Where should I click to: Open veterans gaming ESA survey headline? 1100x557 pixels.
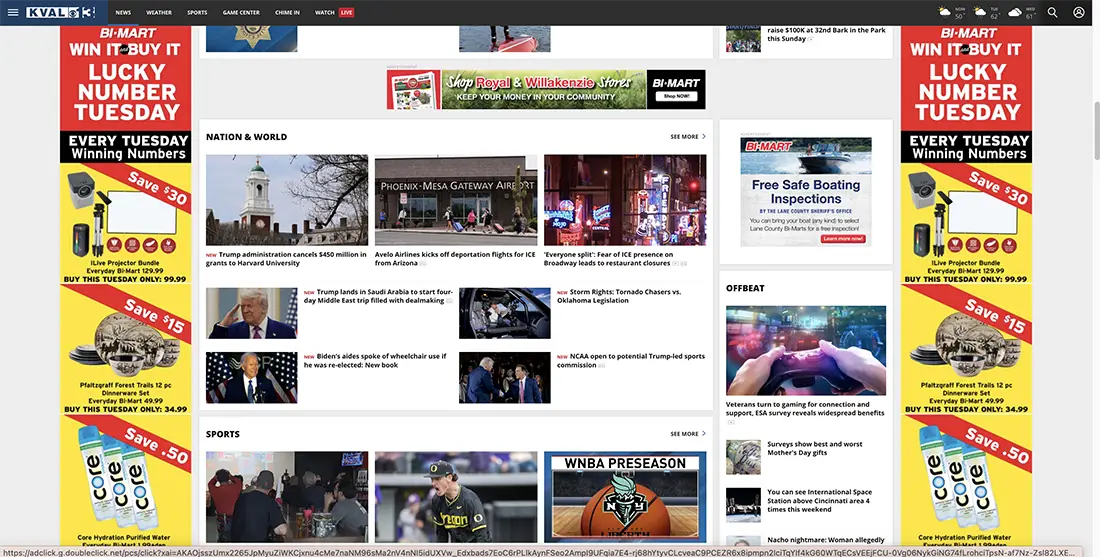pyautogui.click(x=805, y=409)
